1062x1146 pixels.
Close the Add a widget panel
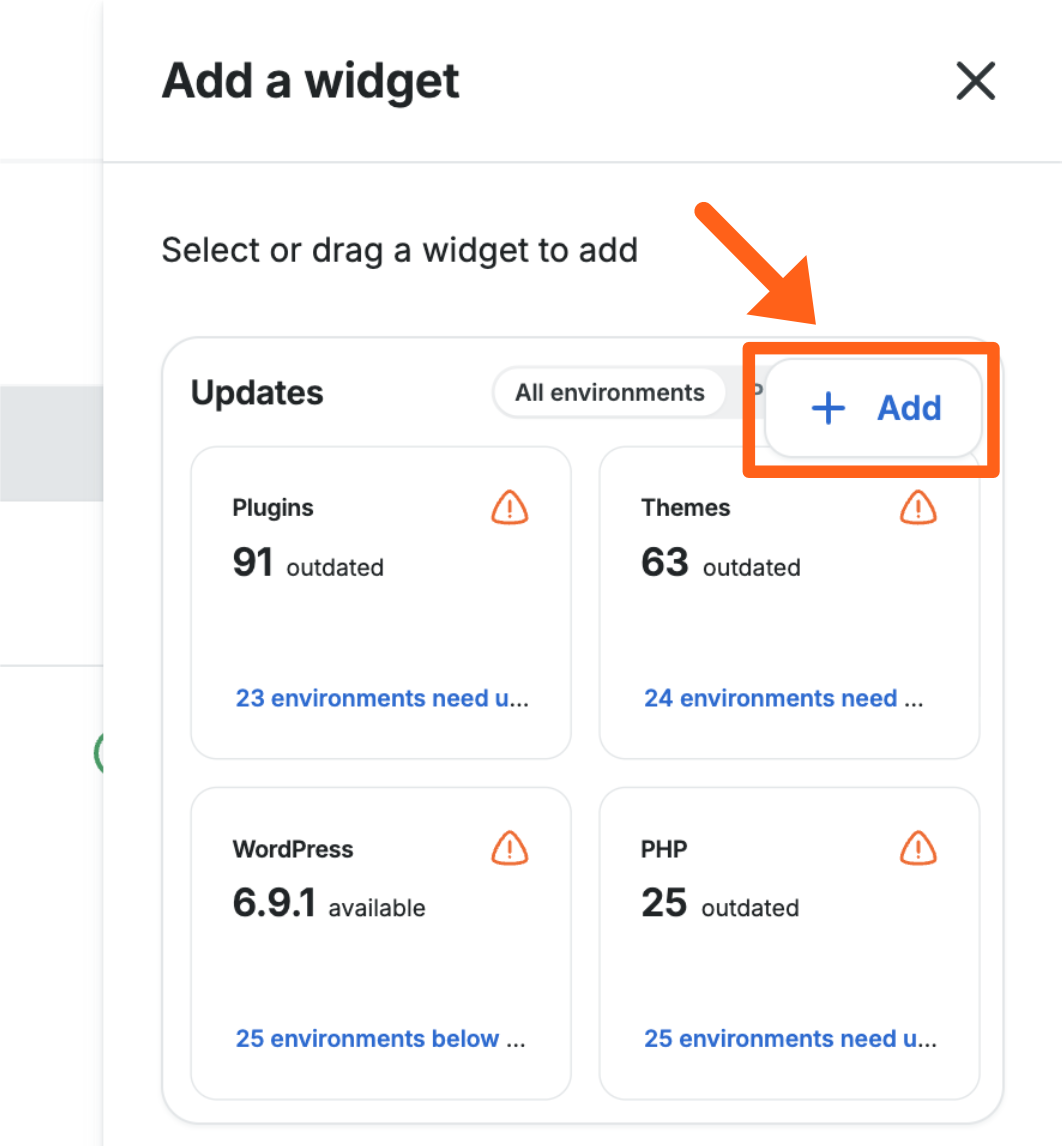[975, 81]
